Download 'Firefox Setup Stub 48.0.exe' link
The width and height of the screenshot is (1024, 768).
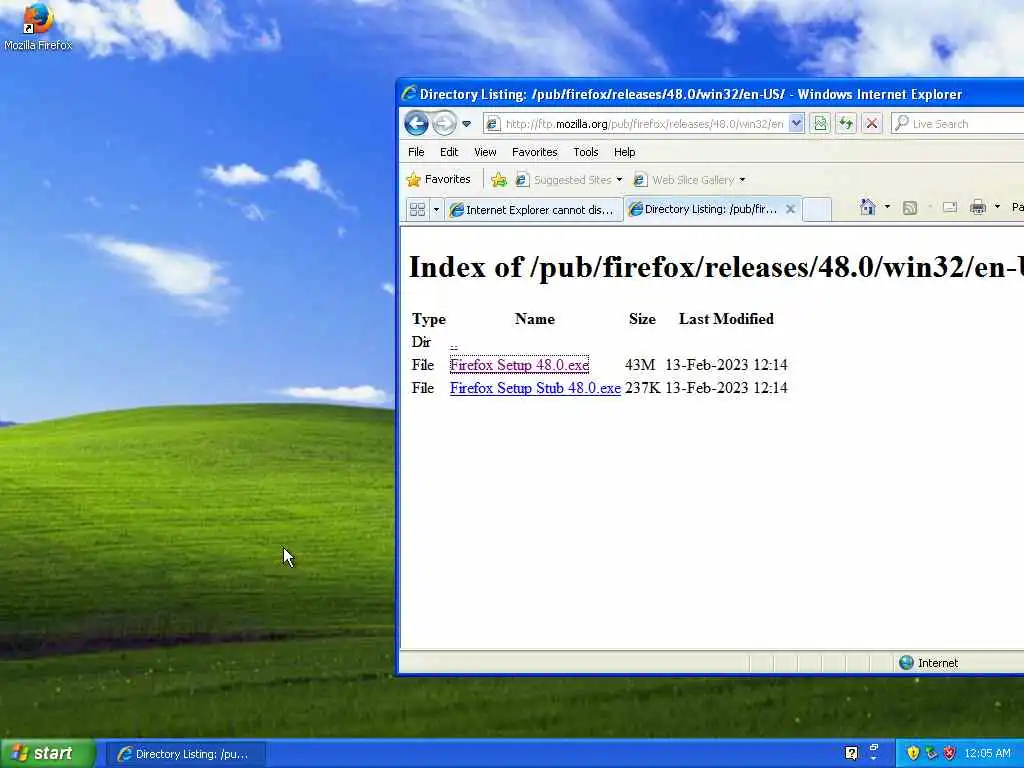(x=535, y=388)
